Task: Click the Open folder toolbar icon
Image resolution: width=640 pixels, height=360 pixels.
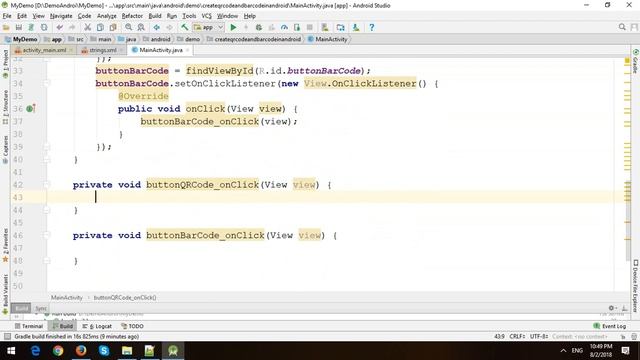Action: (6, 27)
